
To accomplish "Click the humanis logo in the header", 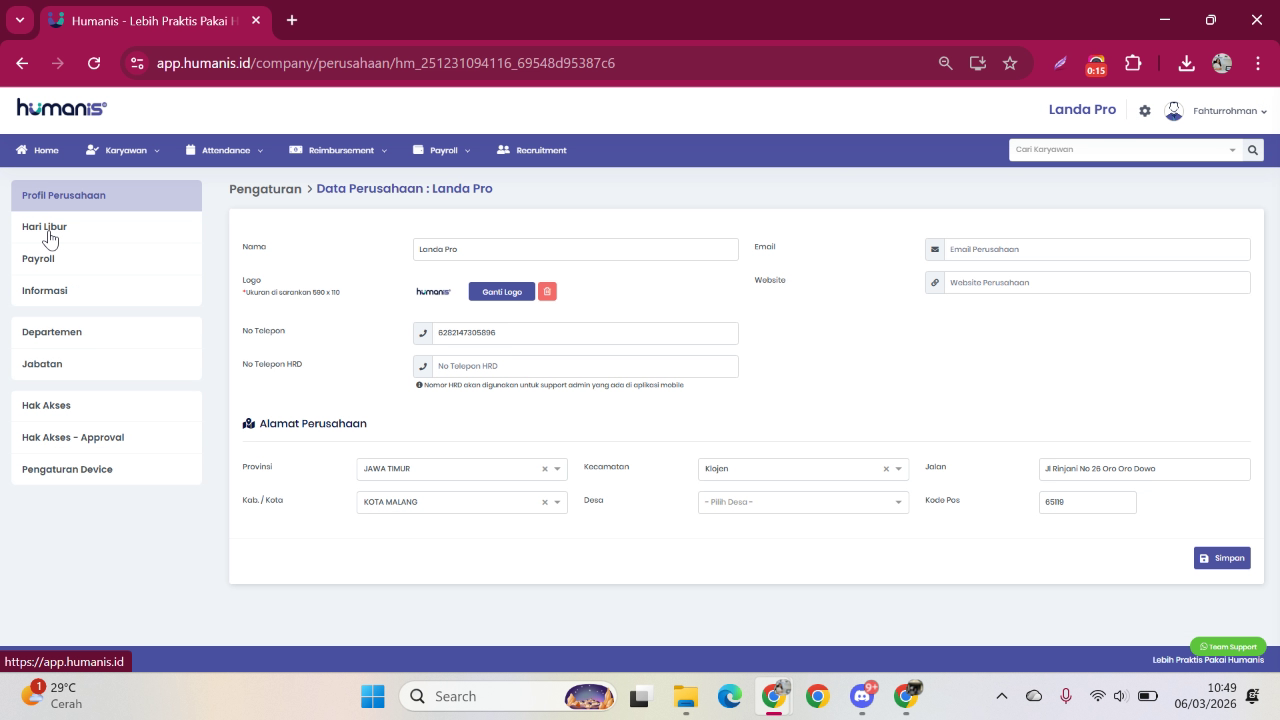I will 62,108.
